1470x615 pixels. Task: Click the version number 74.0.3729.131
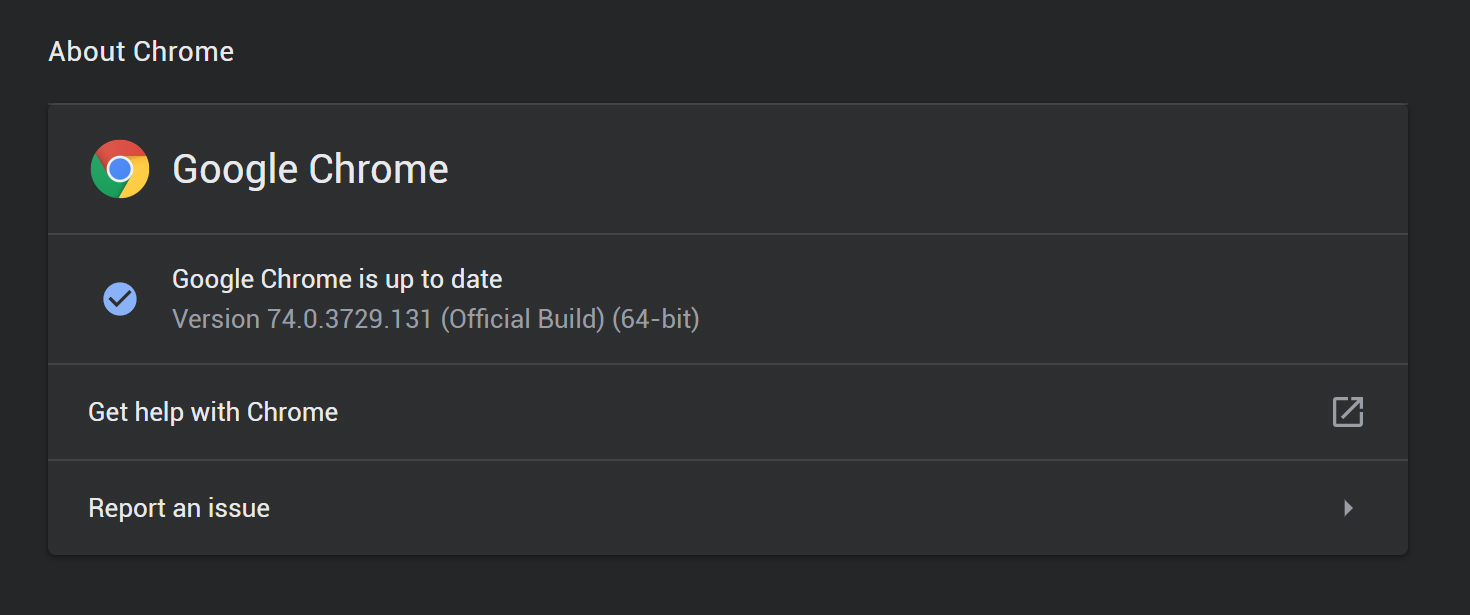coord(349,319)
